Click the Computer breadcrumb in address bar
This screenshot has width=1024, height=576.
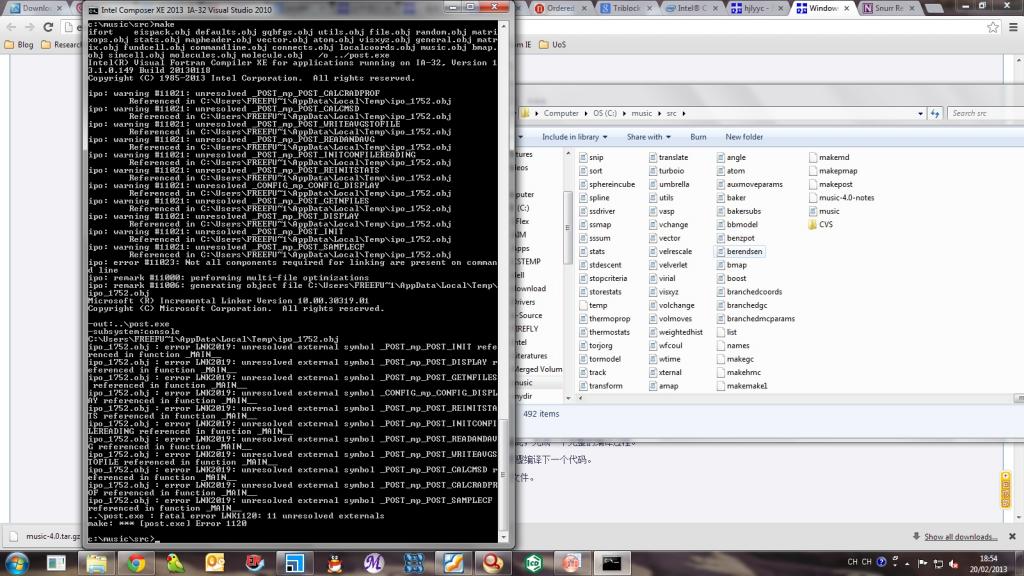point(561,114)
